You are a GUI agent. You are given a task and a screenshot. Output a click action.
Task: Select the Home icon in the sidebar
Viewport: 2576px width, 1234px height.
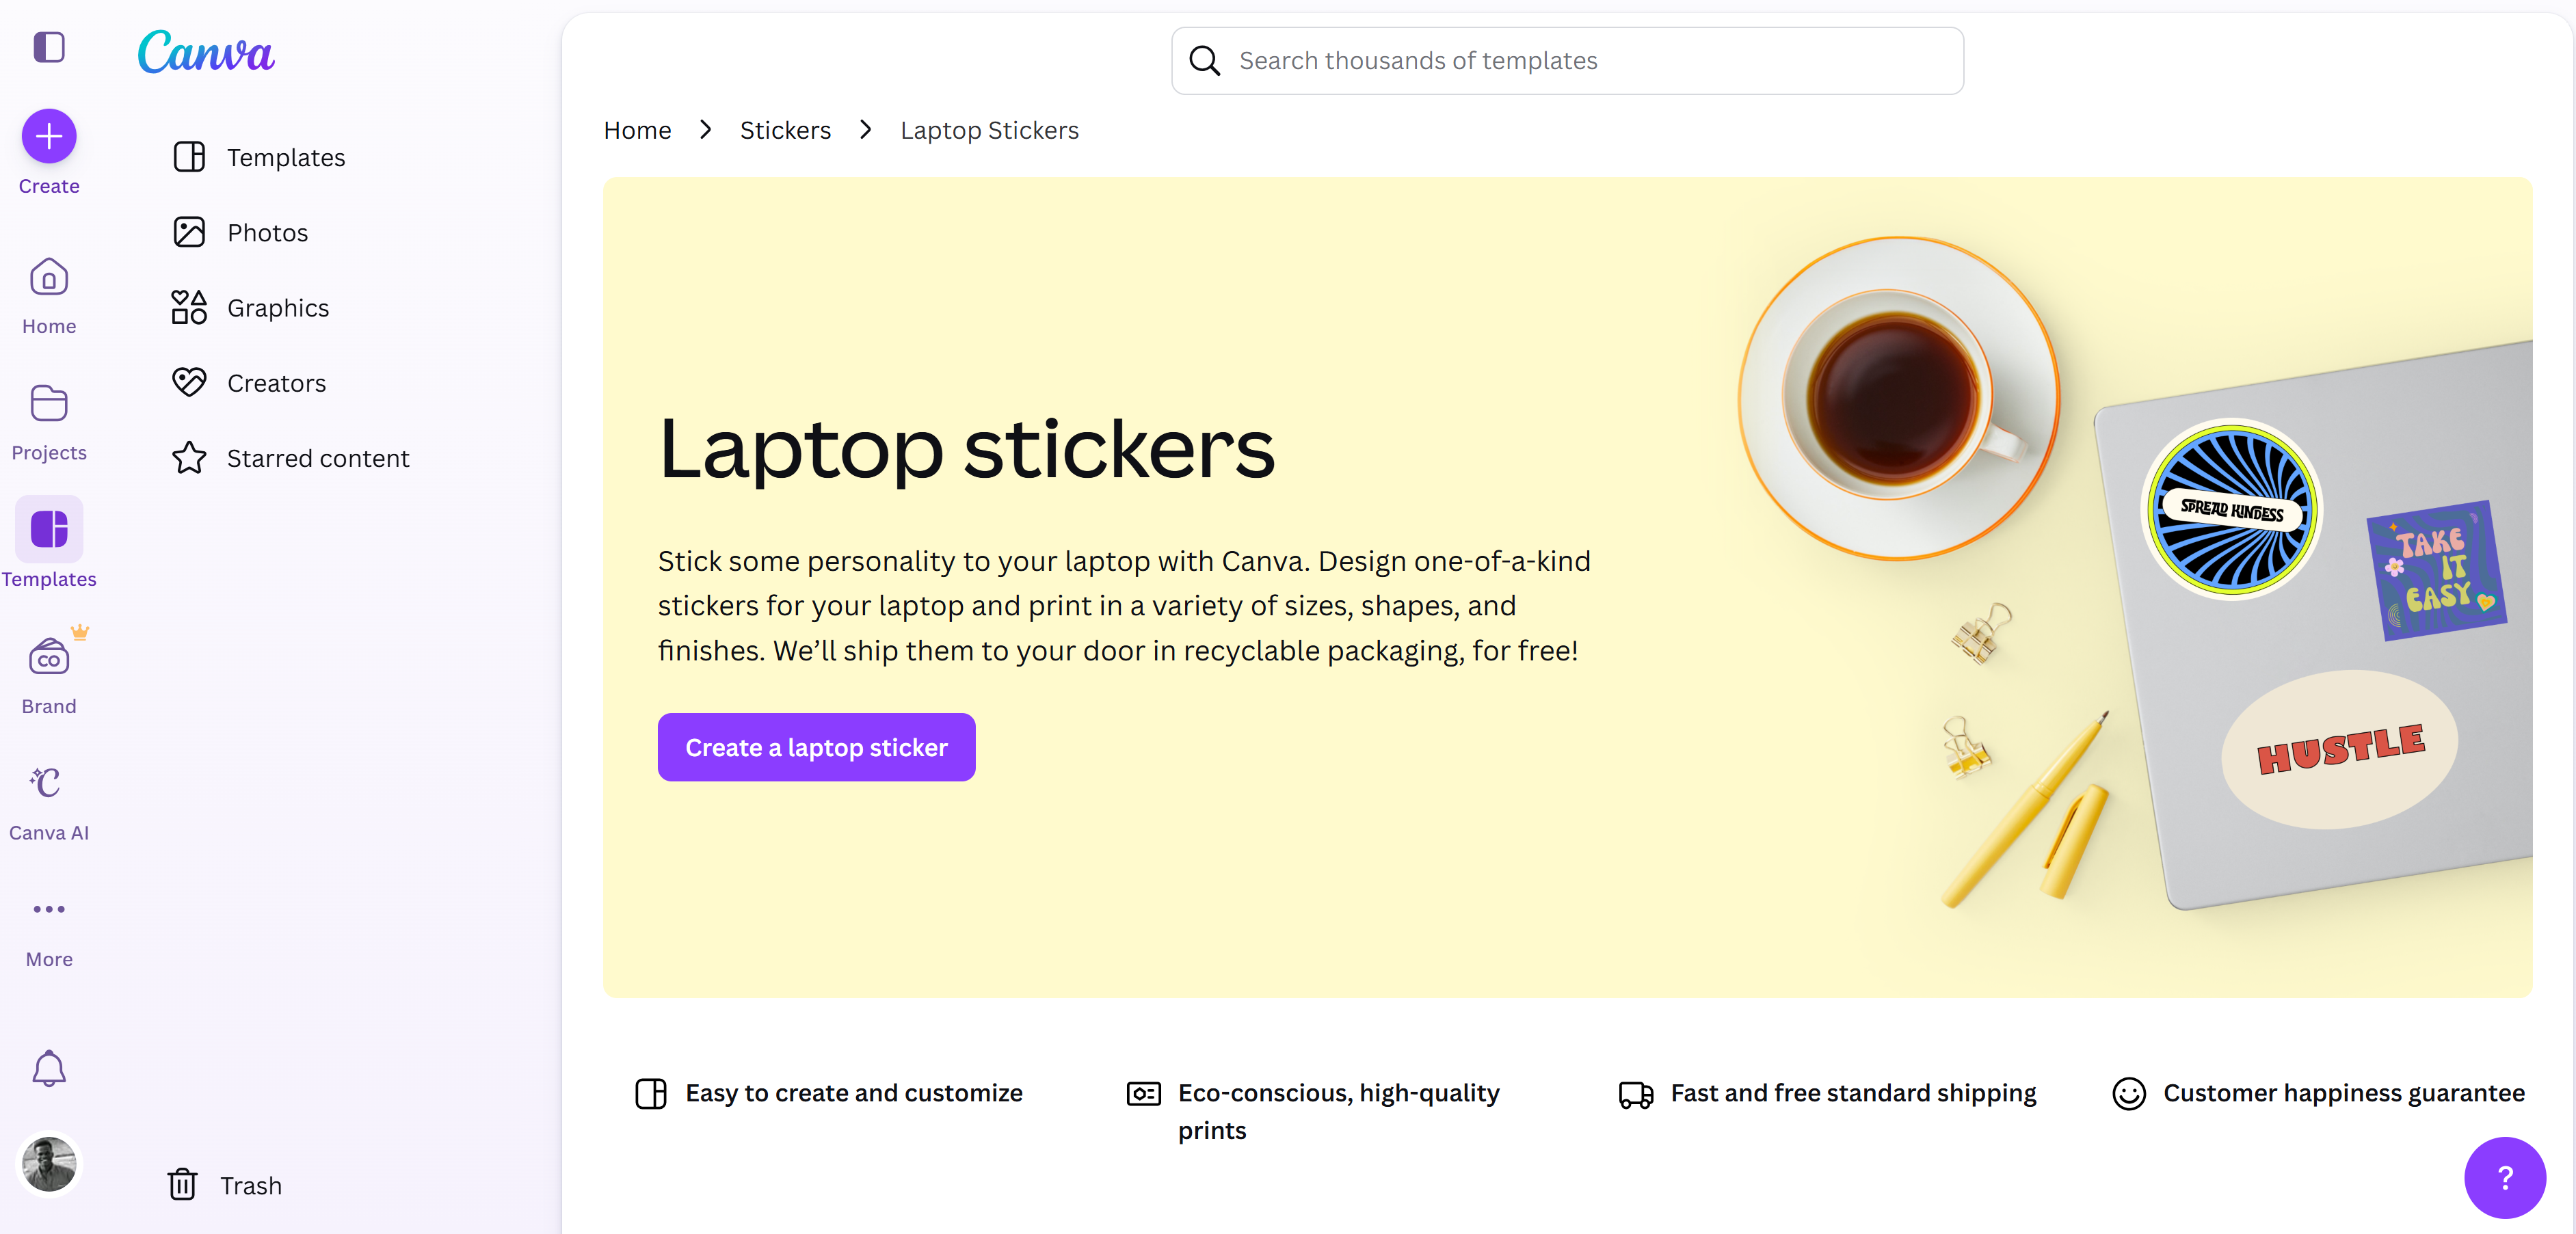pos(48,277)
